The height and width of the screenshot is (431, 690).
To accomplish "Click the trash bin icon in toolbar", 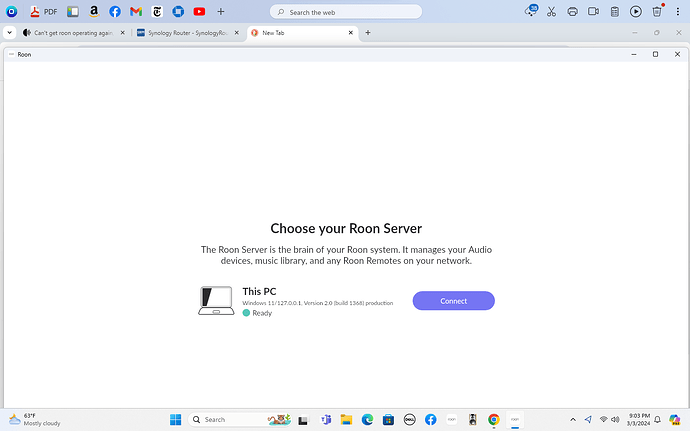I will point(657,11).
